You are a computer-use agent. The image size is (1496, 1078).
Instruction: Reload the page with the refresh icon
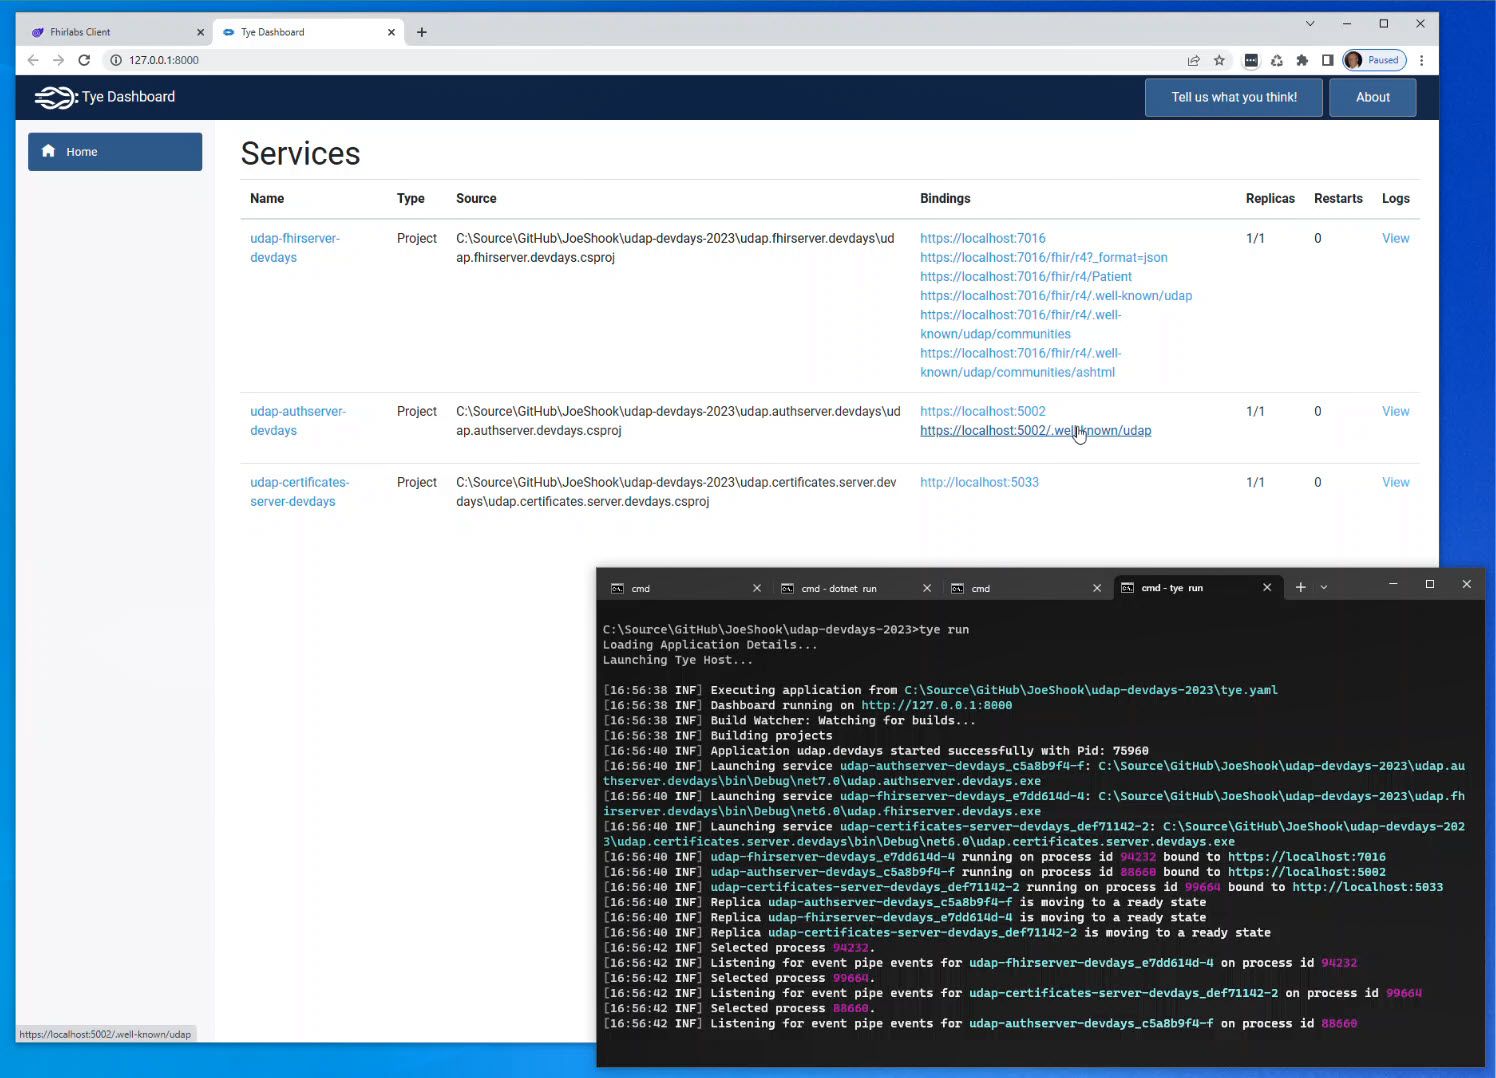click(x=84, y=60)
